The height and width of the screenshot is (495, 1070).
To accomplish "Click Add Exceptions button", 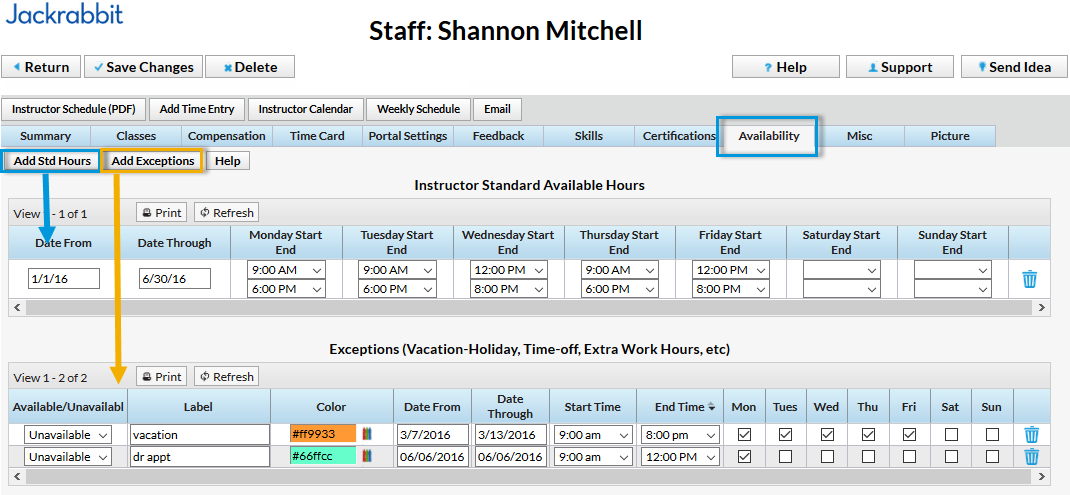I will [x=153, y=161].
